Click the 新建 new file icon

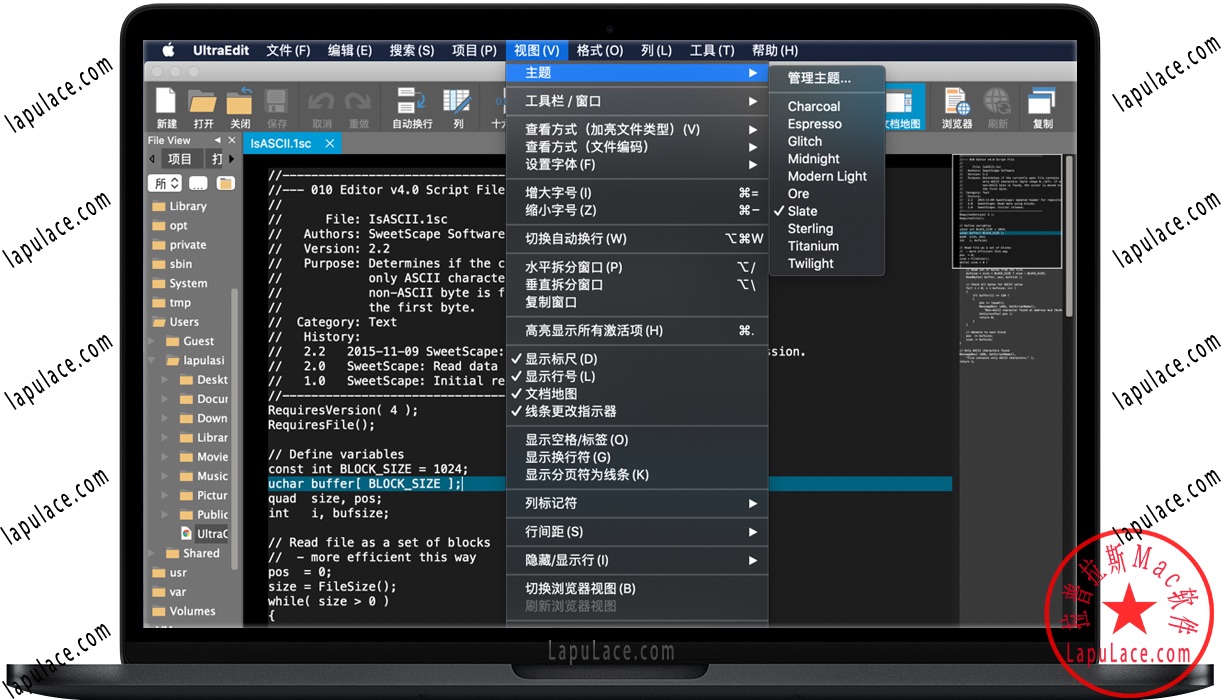point(166,103)
